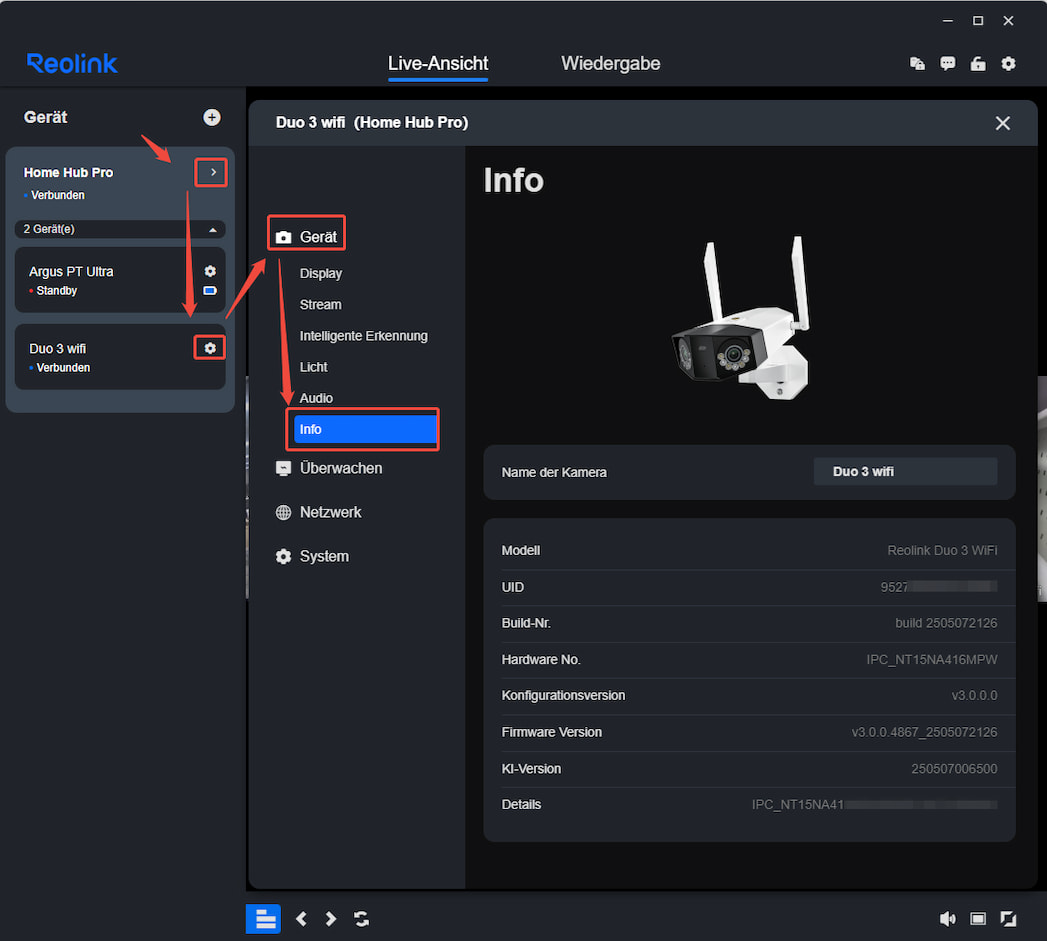Close the Duo 3 wifi settings panel

click(x=1002, y=123)
